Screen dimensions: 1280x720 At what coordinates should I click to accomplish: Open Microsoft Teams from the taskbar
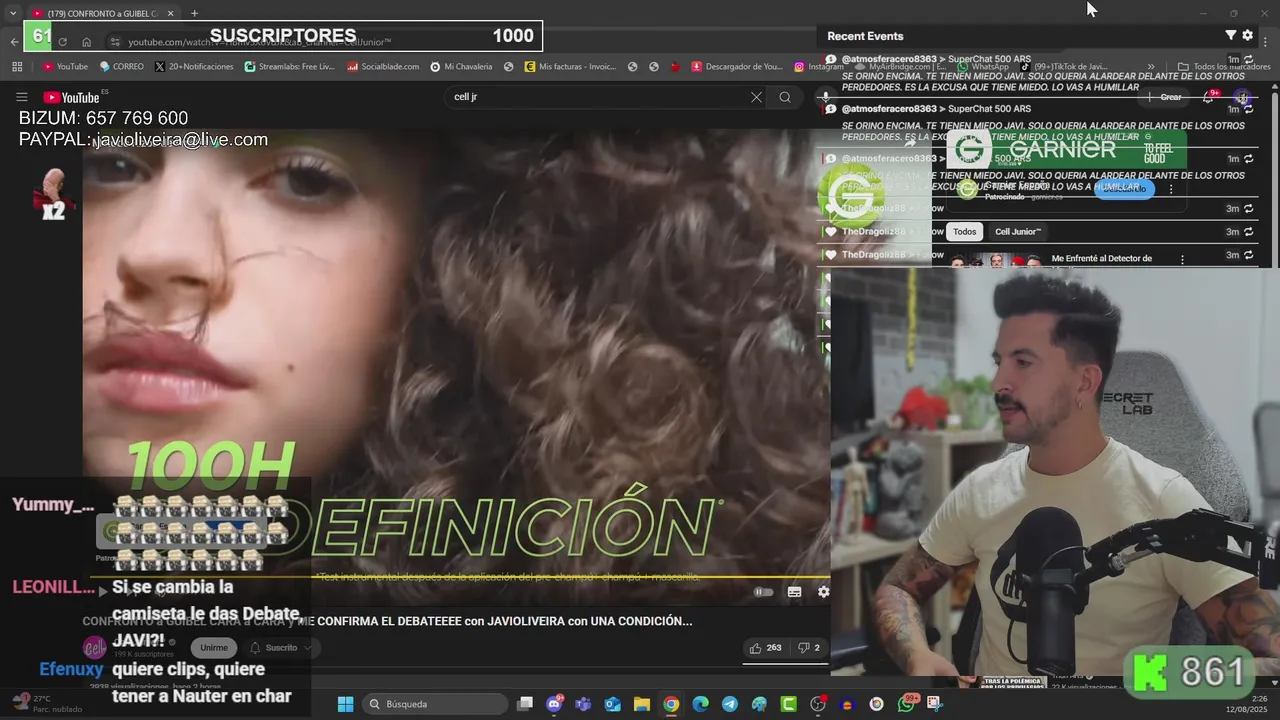point(583,704)
